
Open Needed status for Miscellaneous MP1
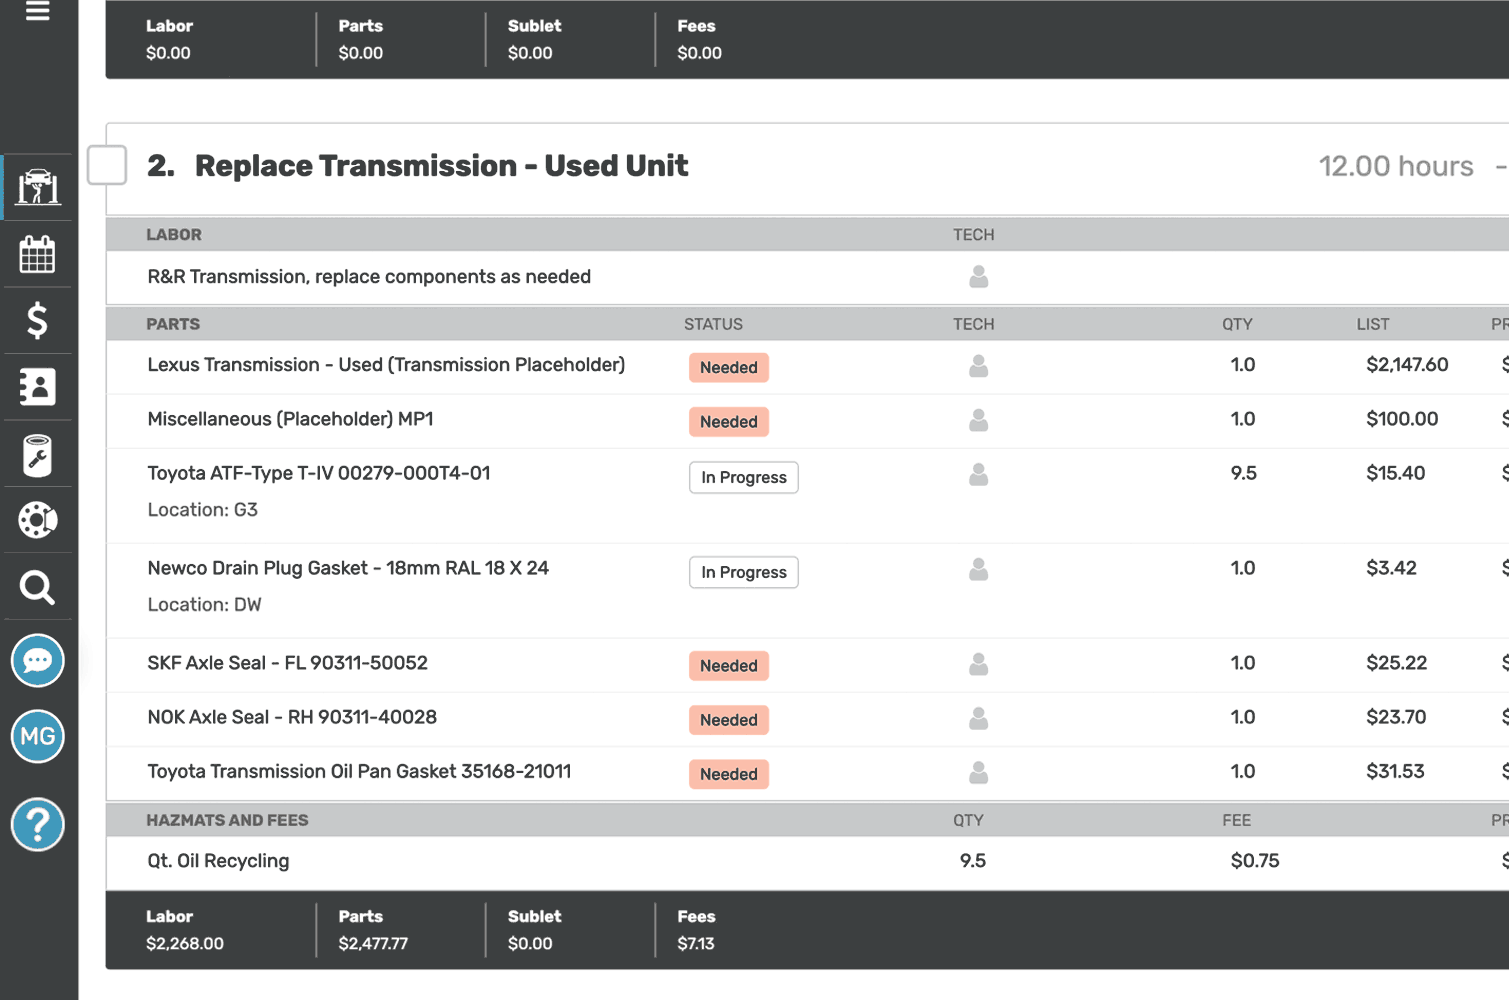click(x=728, y=421)
